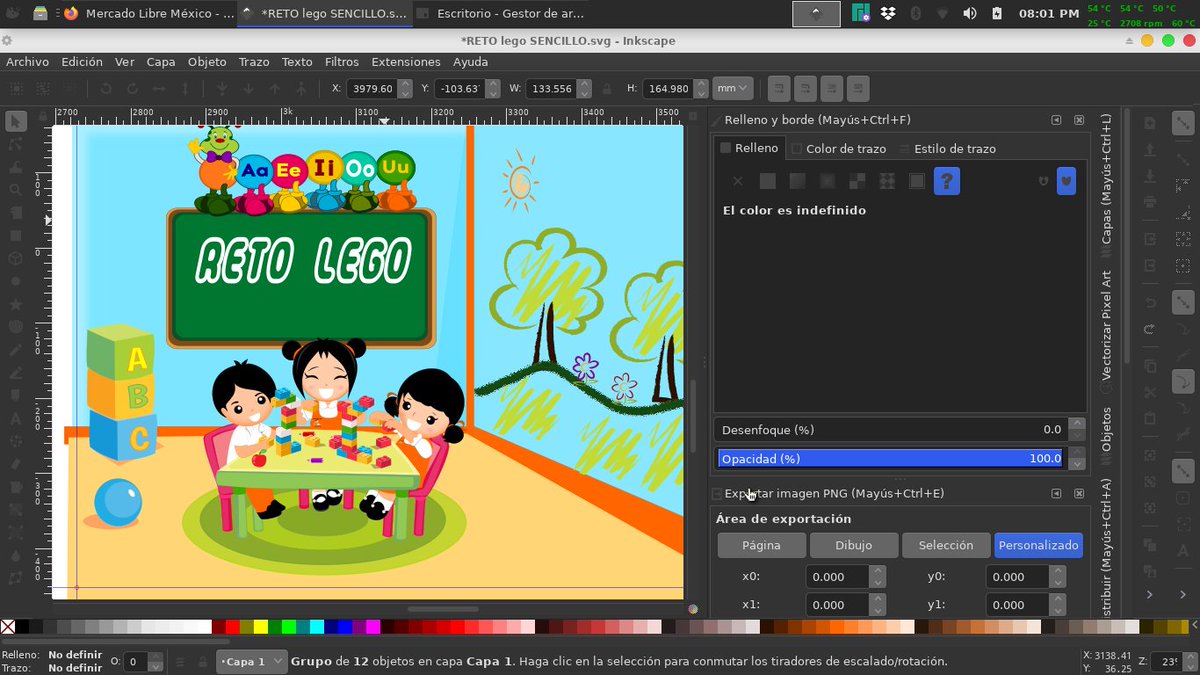Select the Zoom magnifier tool in toolbox
This screenshot has width=1200, height=675.
click(15, 190)
